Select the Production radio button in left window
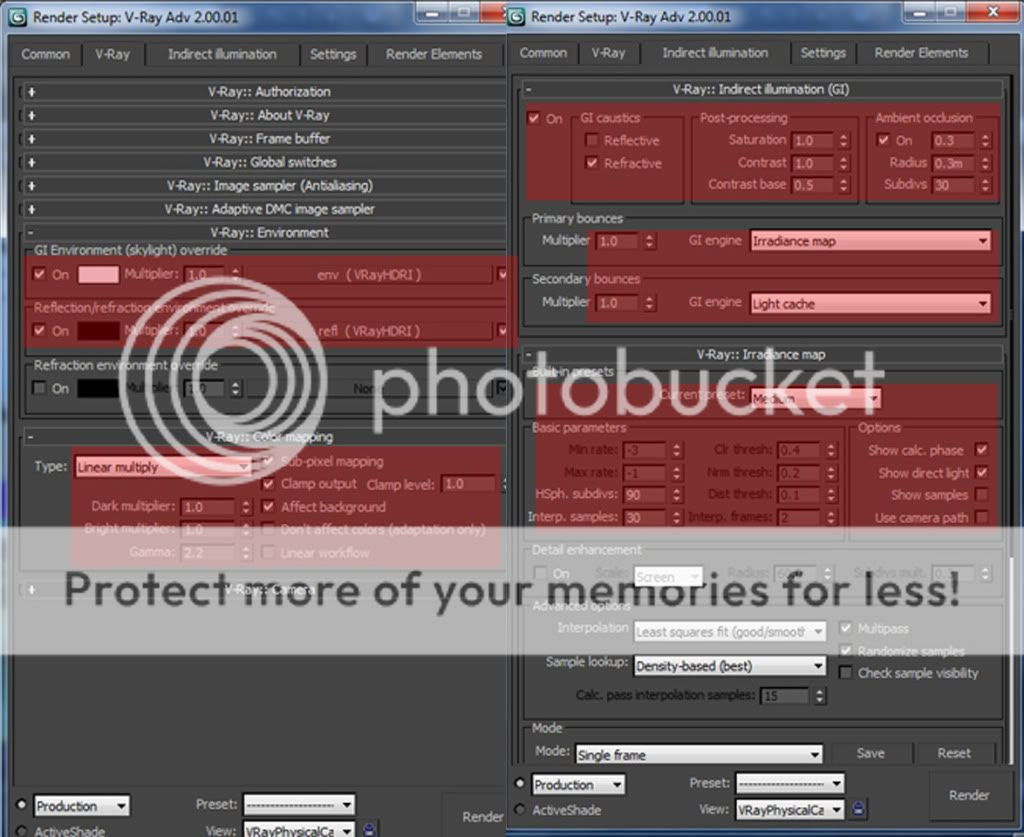The height and width of the screenshot is (837, 1024). [22, 804]
